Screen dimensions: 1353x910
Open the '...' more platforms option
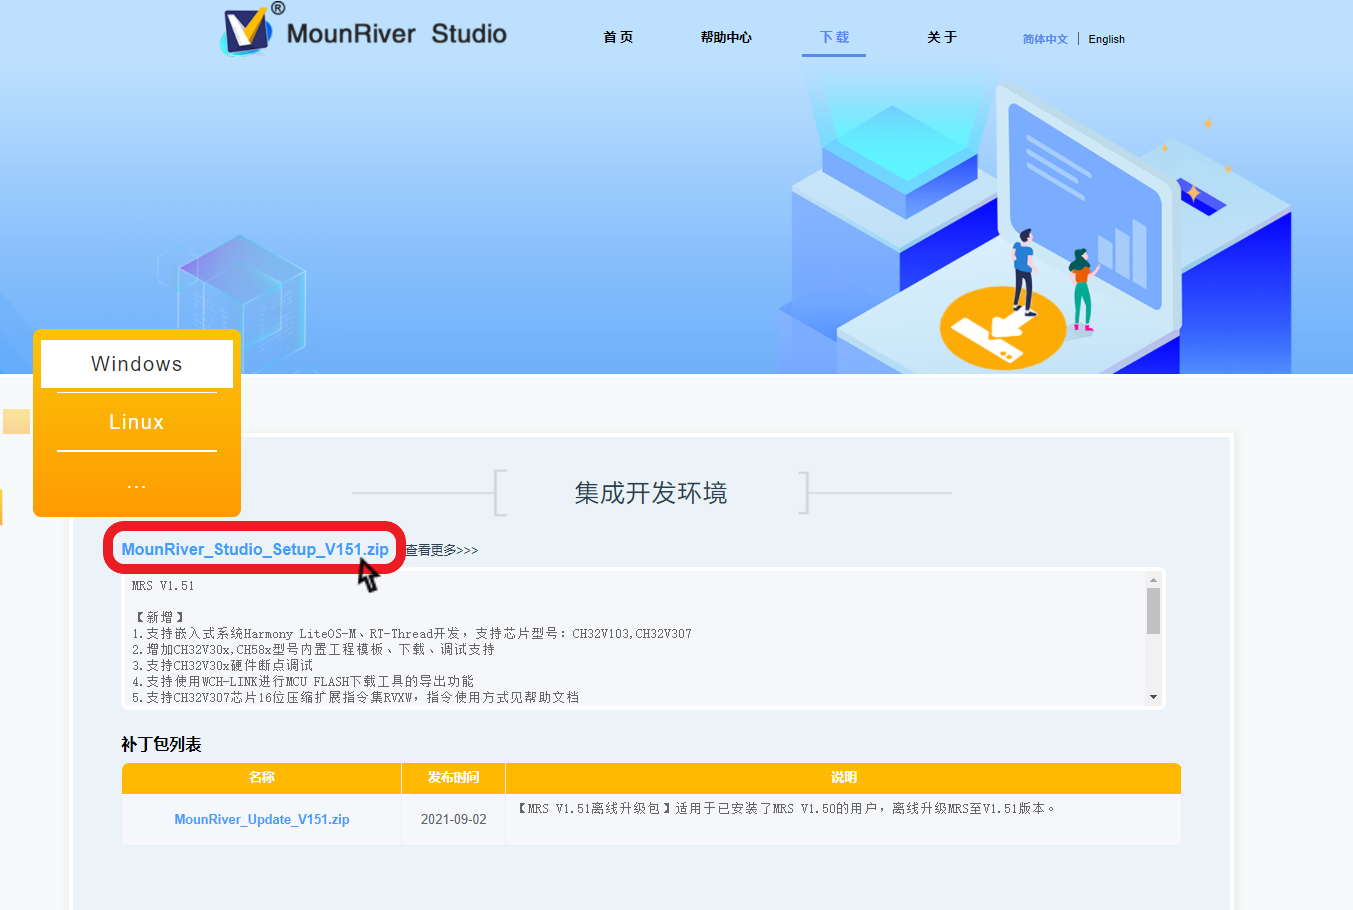(137, 485)
